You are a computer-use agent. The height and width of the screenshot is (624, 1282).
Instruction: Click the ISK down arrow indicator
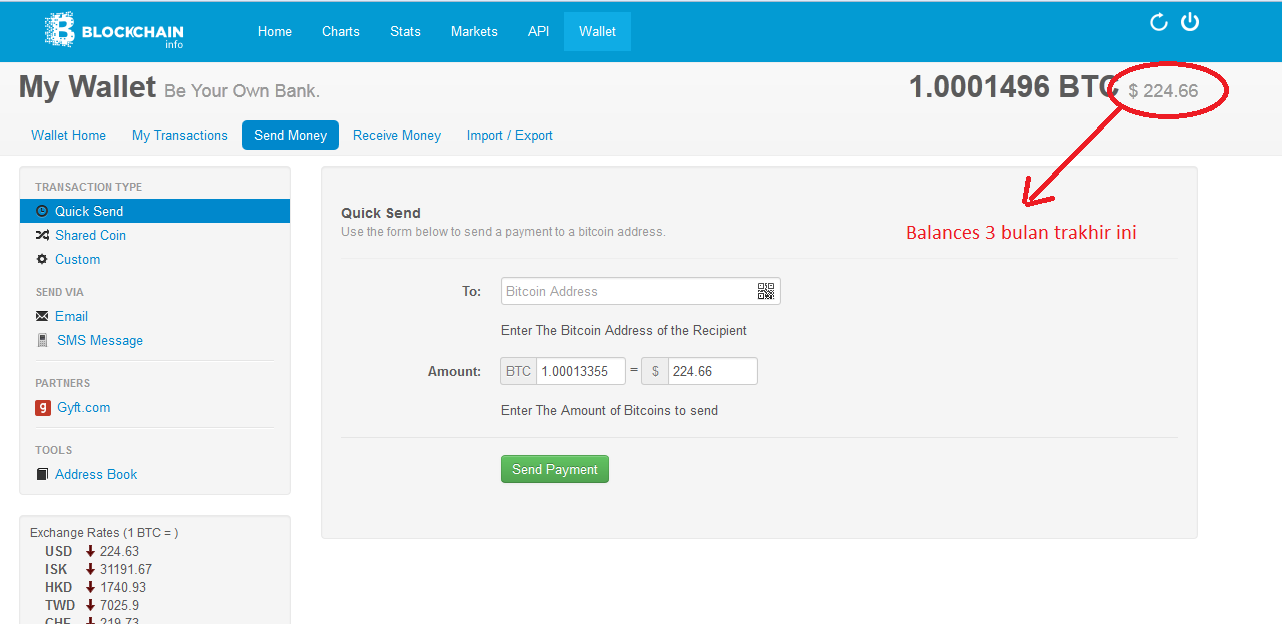(x=90, y=569)
